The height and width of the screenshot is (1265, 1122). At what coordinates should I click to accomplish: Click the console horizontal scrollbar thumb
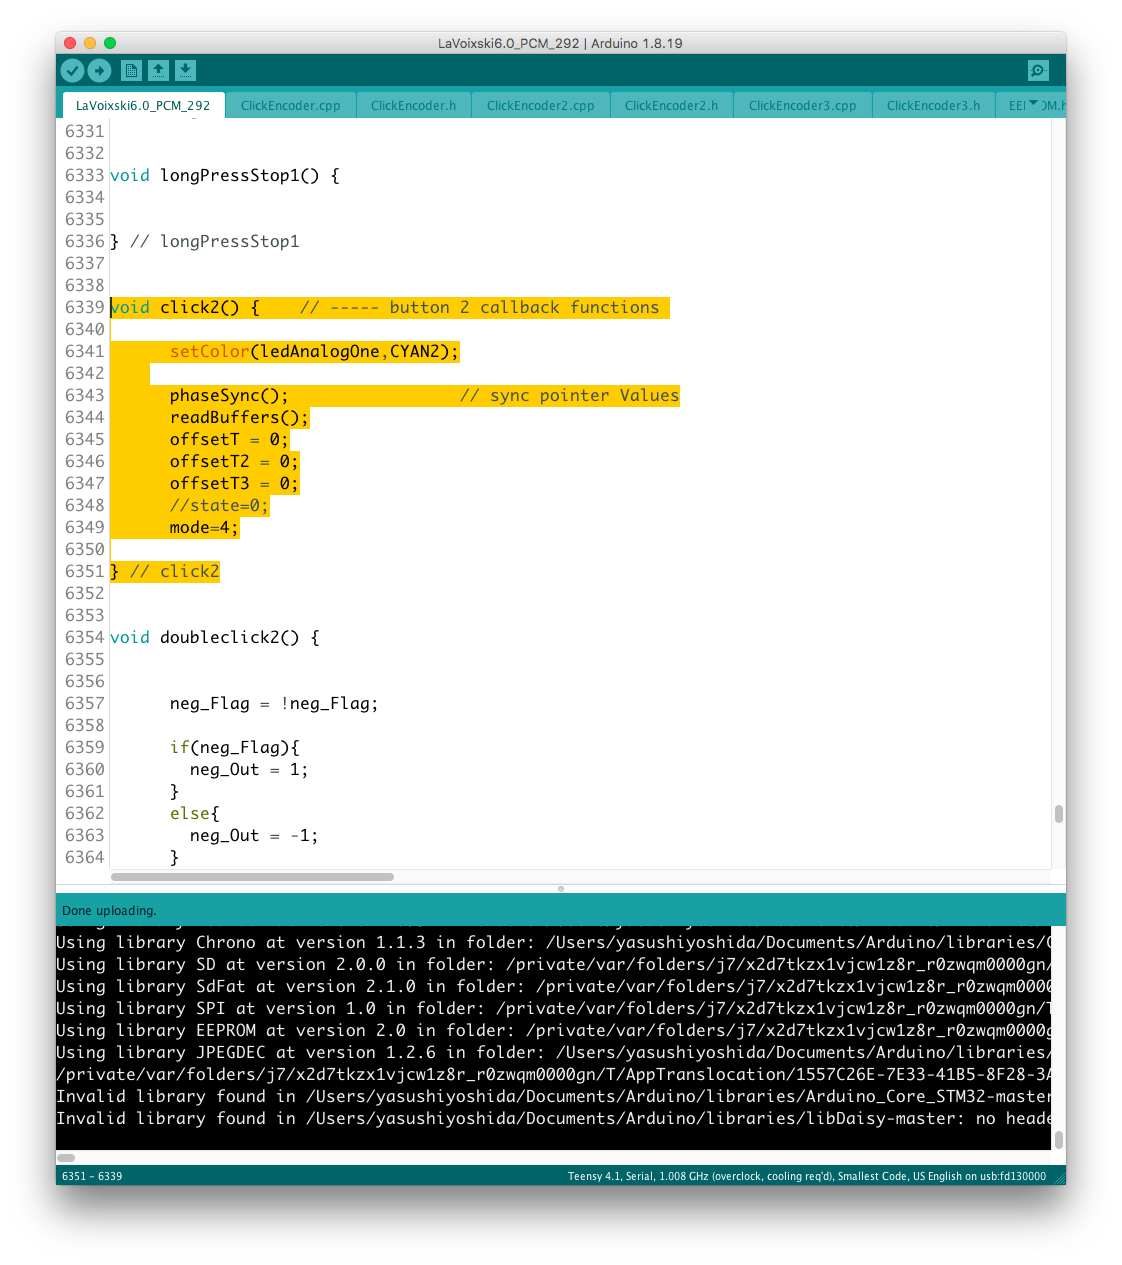tap(66, 1157)
